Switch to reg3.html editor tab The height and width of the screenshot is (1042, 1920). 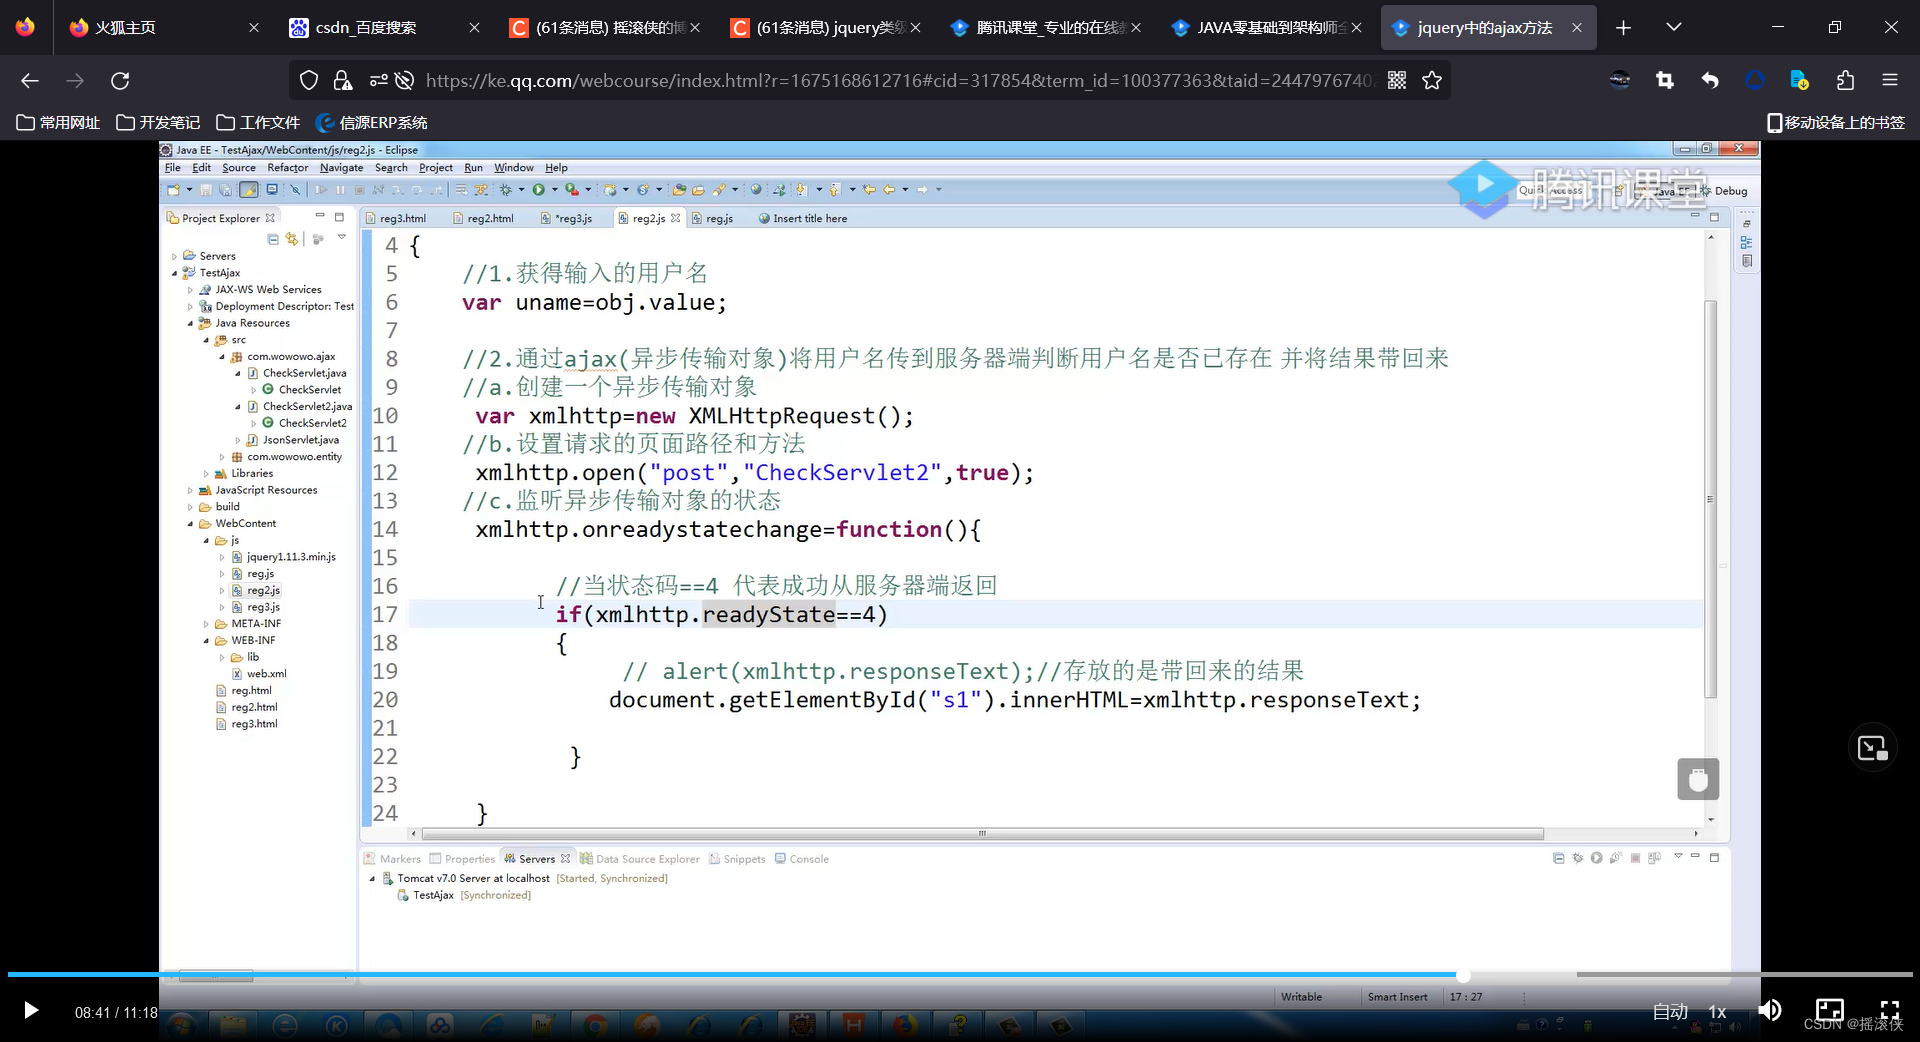tap(396, 218)
